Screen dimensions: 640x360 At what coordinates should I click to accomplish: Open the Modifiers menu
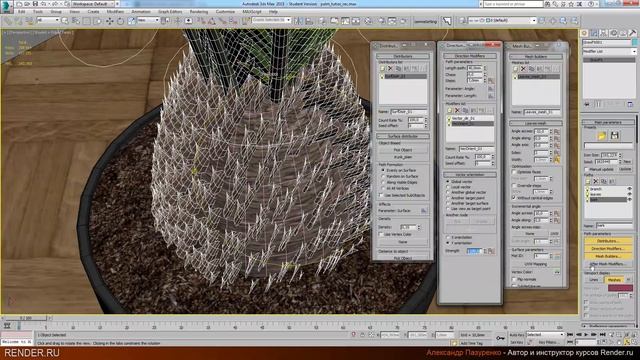coord(115,12)
